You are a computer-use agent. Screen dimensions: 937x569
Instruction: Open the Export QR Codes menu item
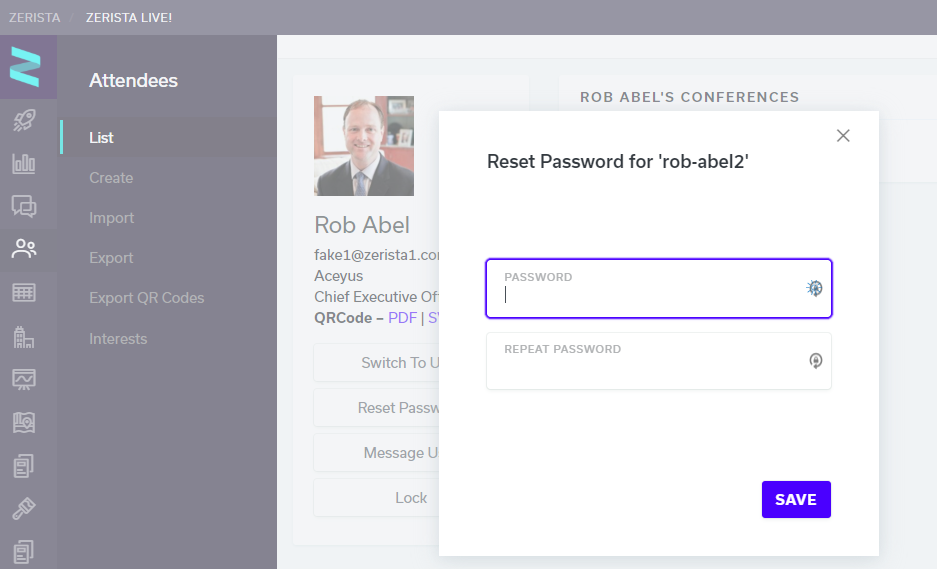(146, 298)
